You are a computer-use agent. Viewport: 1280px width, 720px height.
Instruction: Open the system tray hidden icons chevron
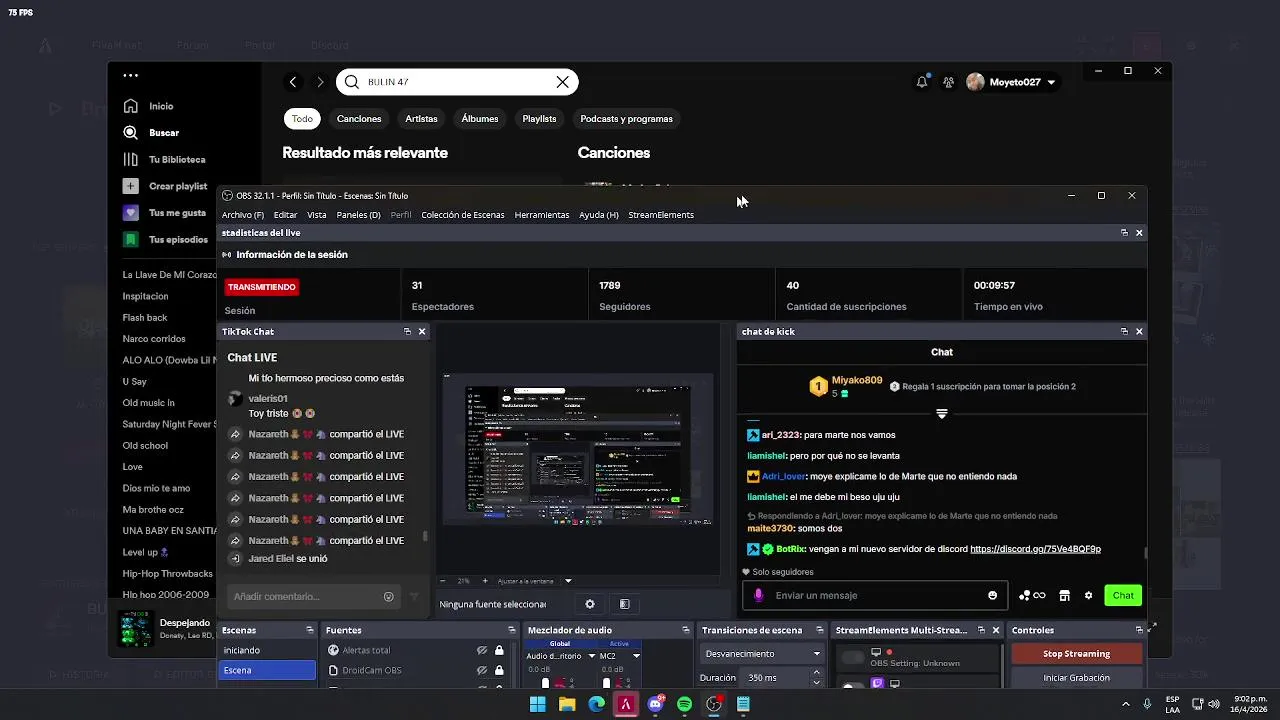1125,704
